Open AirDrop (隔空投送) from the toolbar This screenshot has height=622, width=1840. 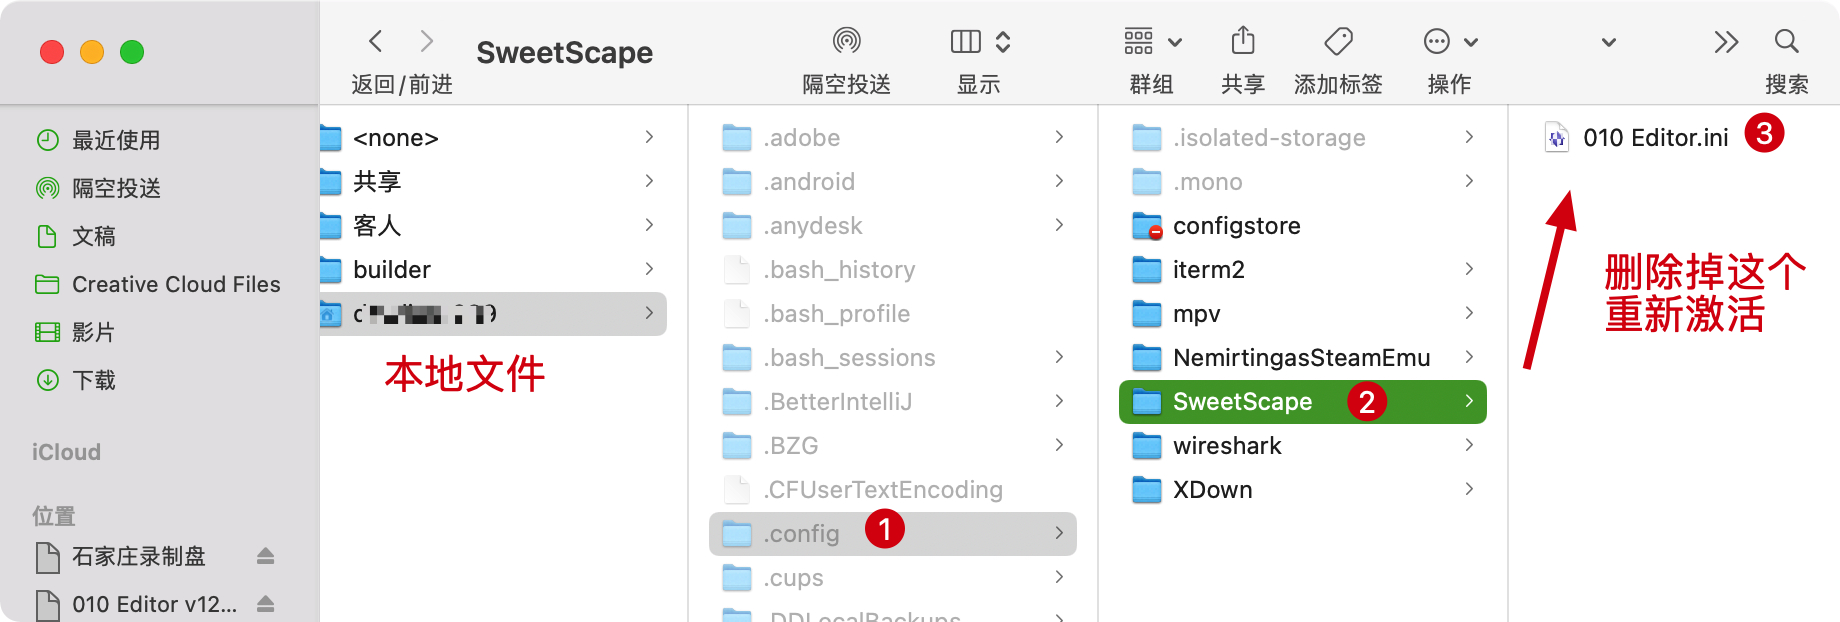tap(847, 41)
